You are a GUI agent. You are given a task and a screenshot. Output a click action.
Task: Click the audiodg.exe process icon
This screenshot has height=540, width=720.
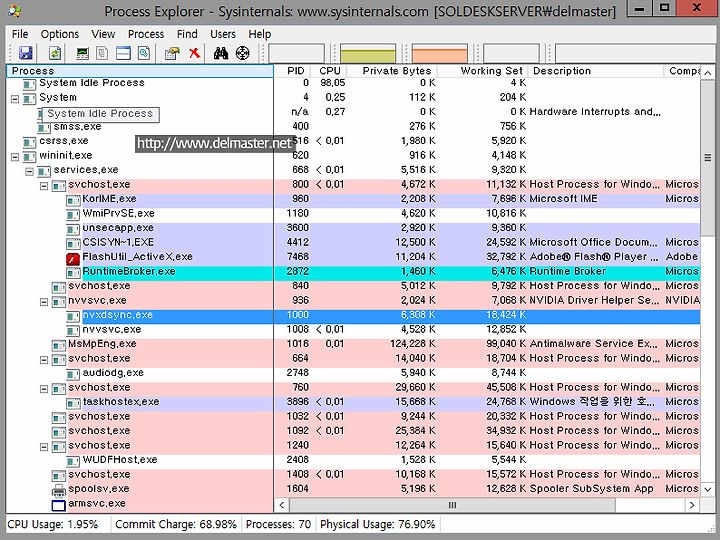pyautogui.click(x=73, y=374)
